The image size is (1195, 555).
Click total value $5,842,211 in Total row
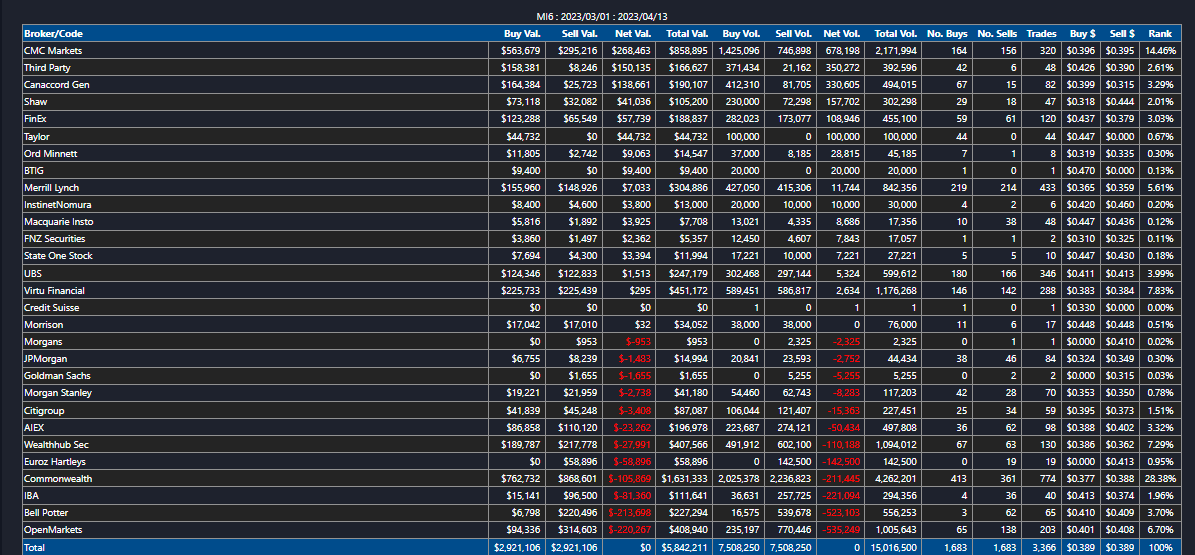click(684, 547)
